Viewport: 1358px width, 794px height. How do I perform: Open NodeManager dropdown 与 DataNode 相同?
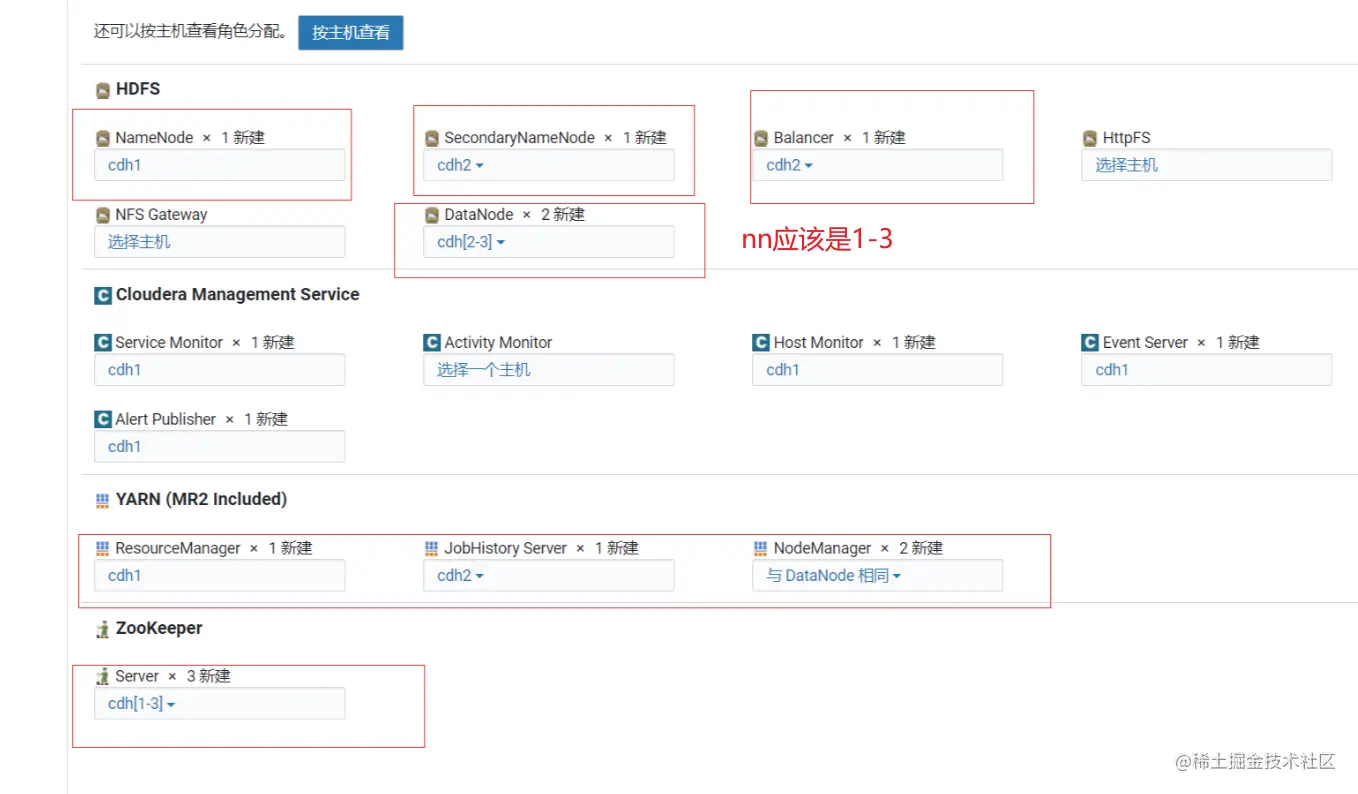click(877, 576)
